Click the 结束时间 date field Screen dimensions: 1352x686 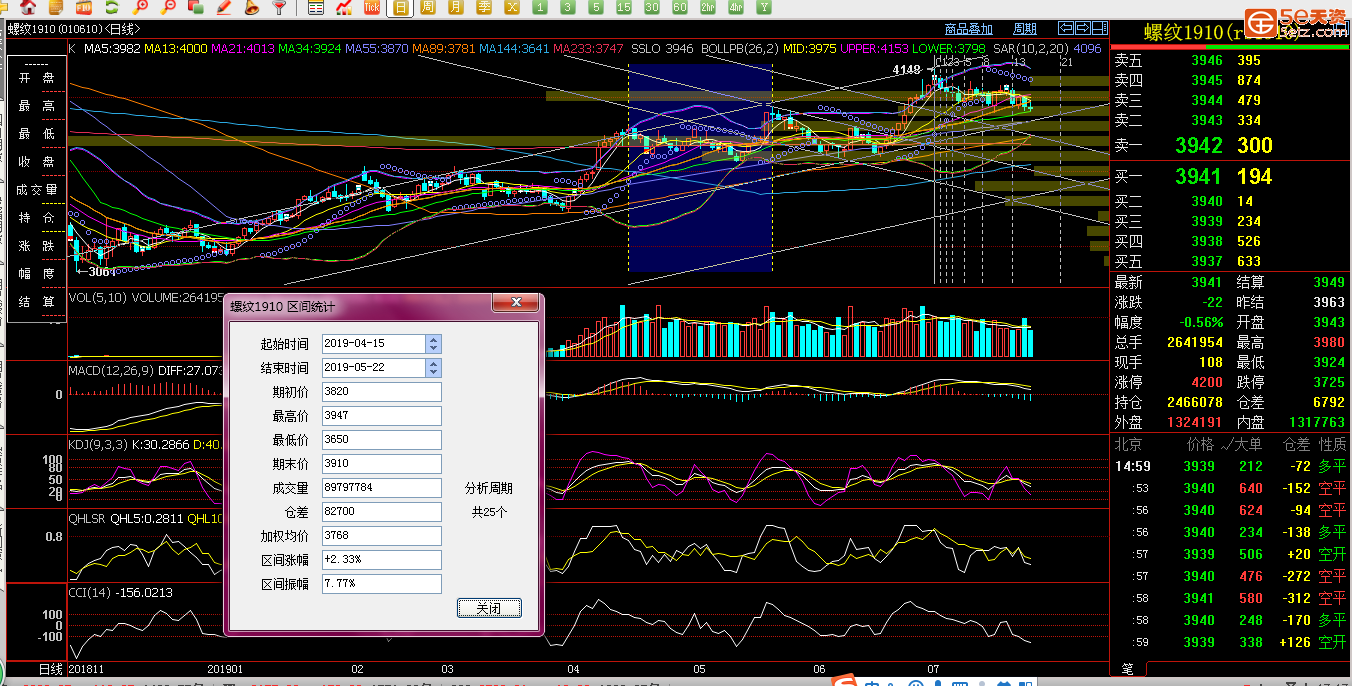[374, 368]
